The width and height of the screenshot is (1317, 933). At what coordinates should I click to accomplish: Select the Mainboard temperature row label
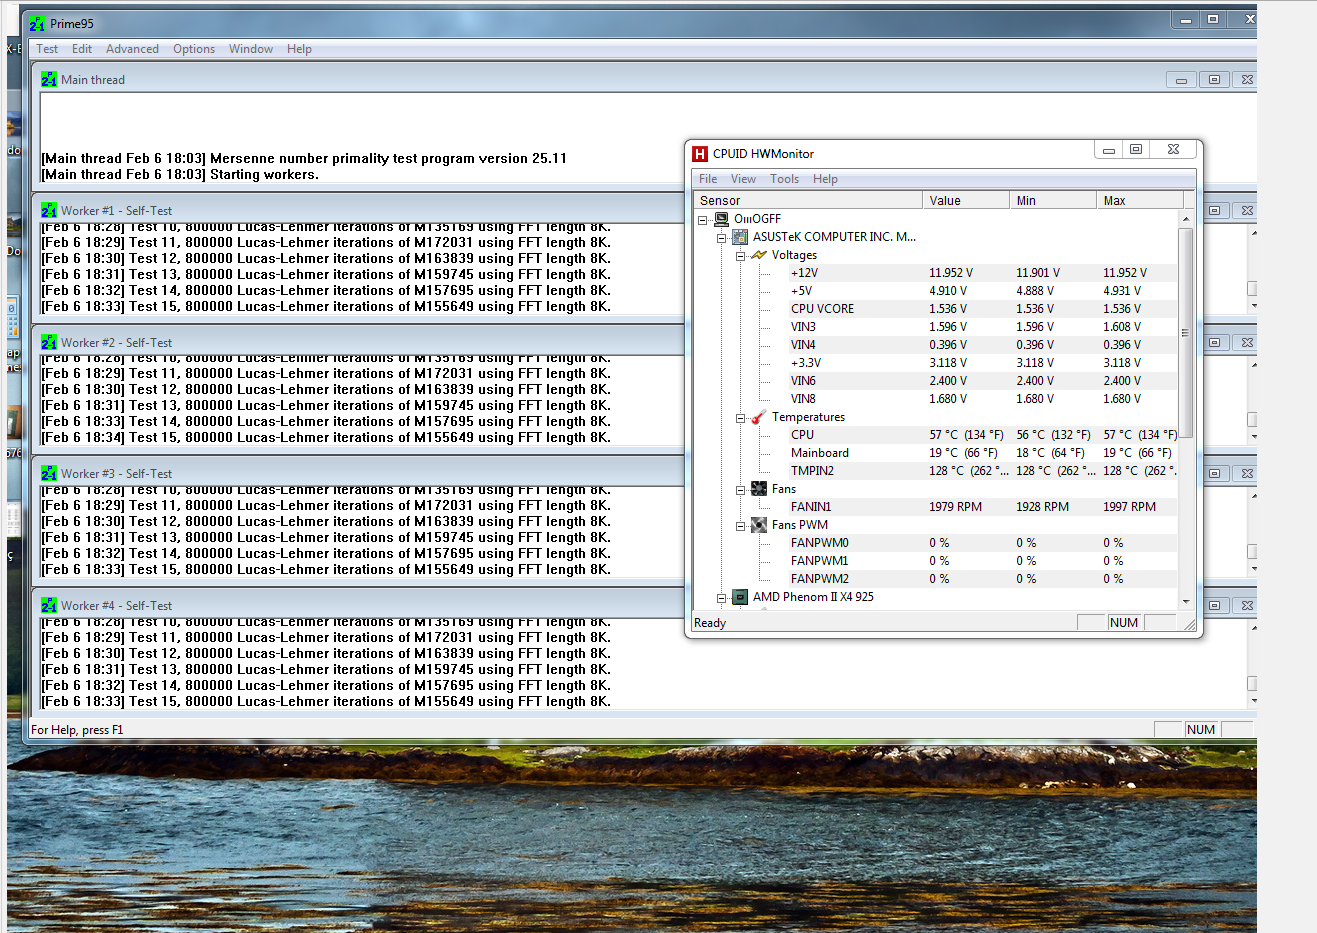[819, 453]
